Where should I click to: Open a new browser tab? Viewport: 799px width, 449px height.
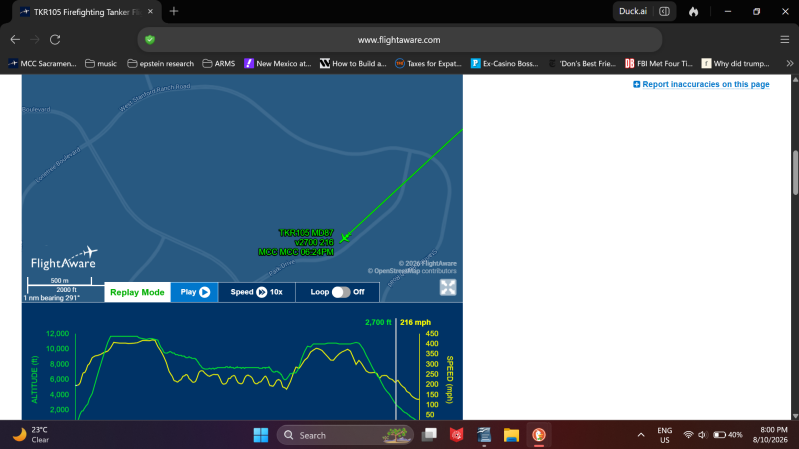tap(174, 11)
